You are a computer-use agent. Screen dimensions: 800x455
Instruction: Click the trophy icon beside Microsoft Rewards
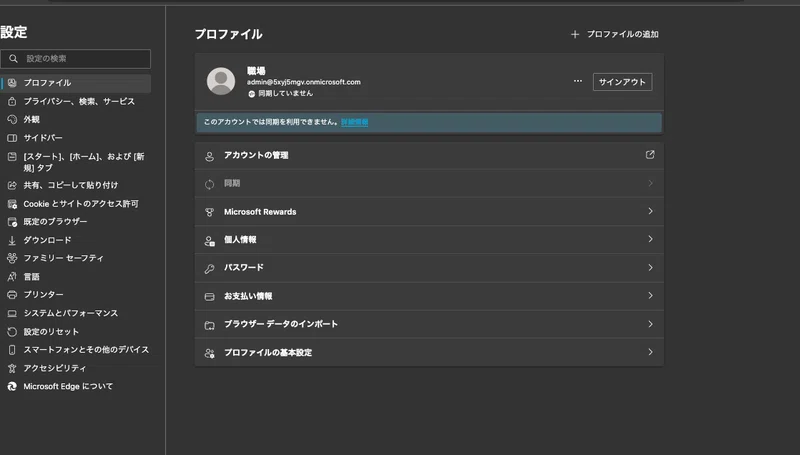[209, 212]
